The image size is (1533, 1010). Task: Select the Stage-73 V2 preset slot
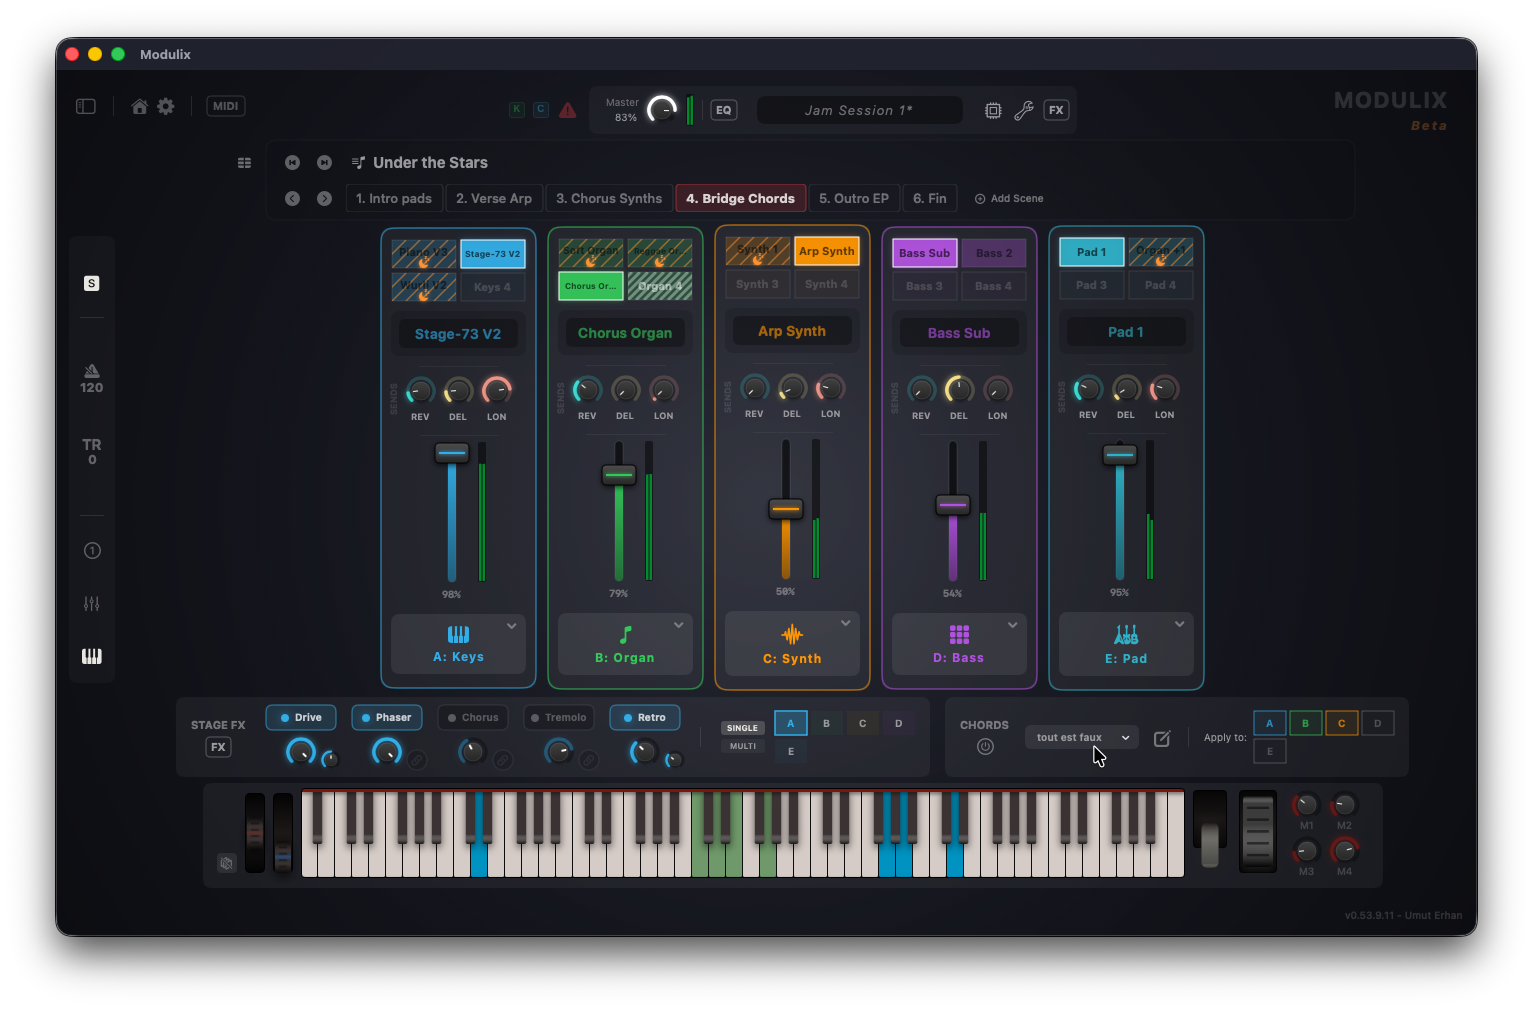click(492, 254)
